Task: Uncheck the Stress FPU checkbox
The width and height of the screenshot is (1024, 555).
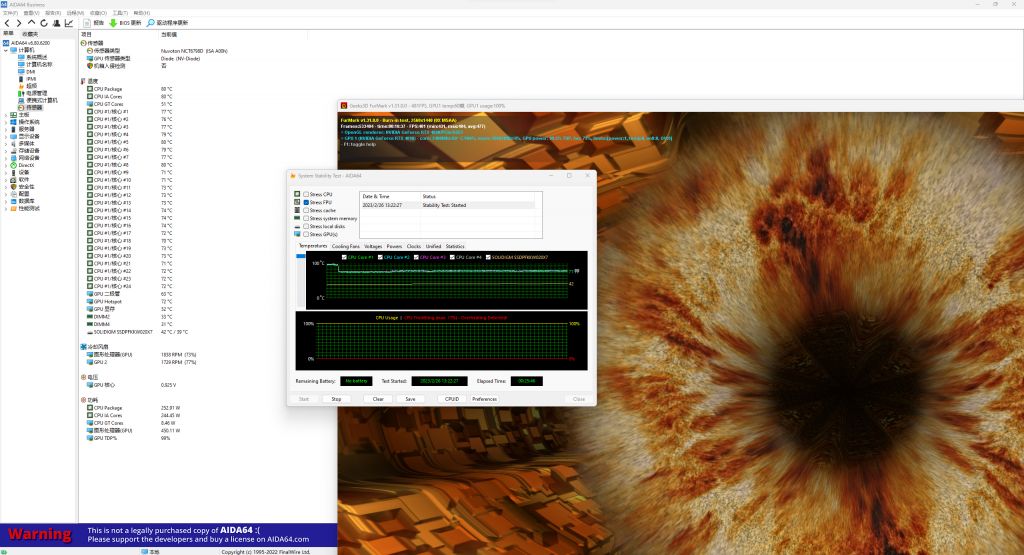Action: pos(306,202)
